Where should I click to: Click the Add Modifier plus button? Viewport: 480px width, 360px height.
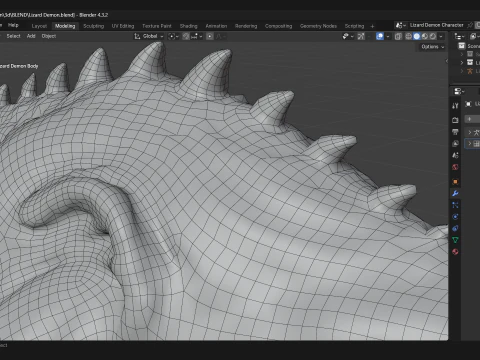469,119
